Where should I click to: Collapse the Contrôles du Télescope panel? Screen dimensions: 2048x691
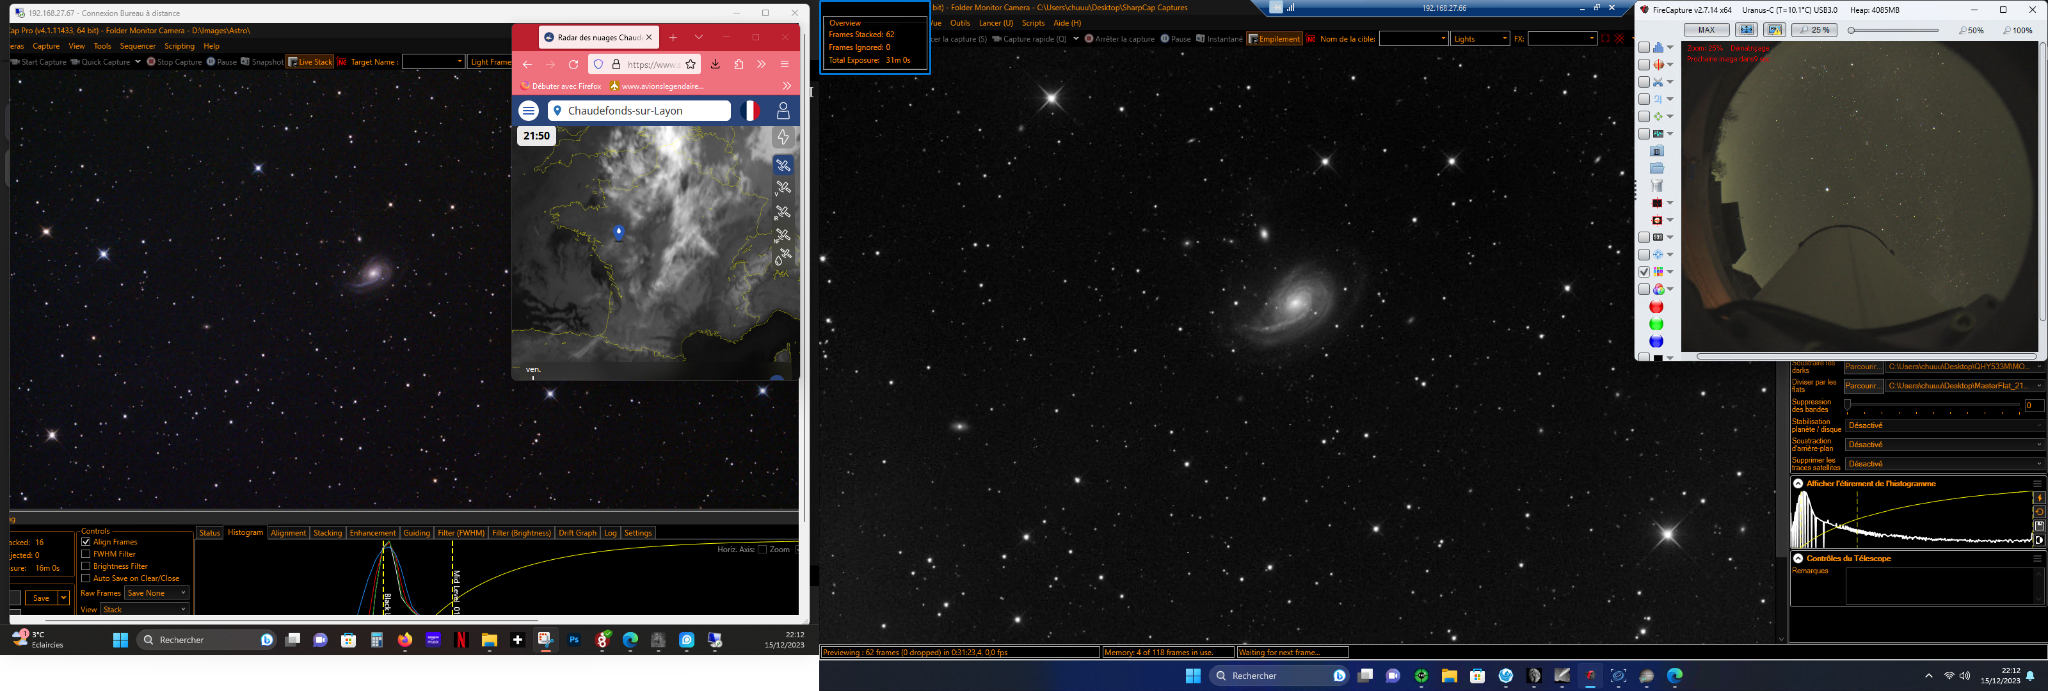click(1798, 558)
